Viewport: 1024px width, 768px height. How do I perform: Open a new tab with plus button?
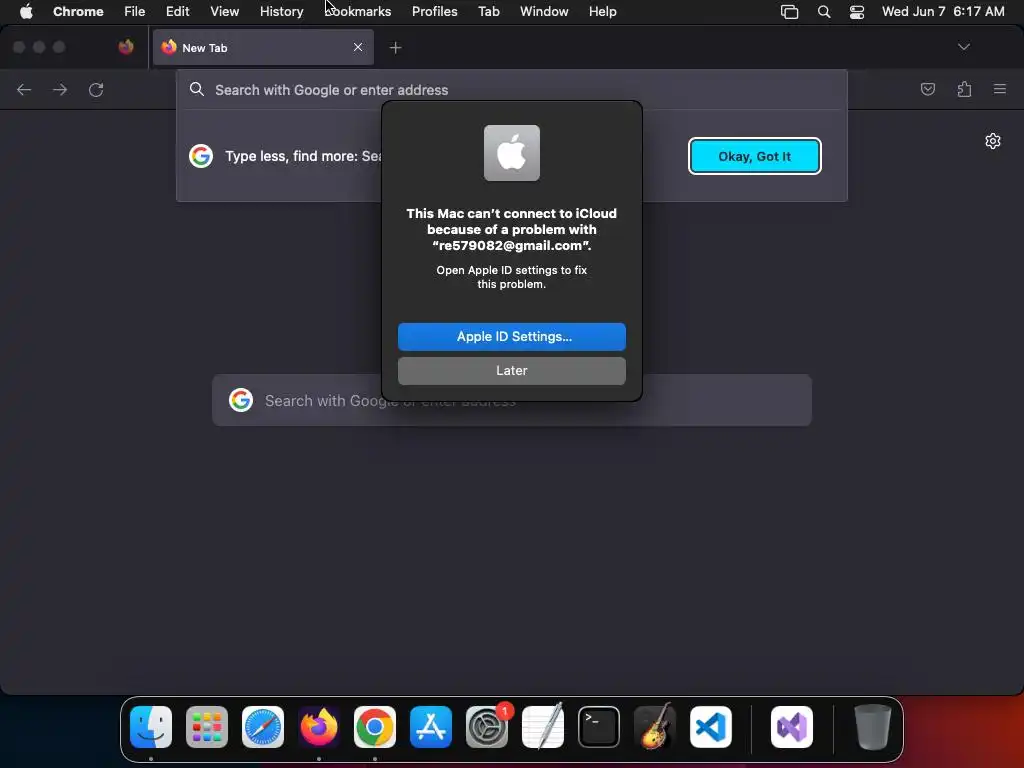(395, 48)
